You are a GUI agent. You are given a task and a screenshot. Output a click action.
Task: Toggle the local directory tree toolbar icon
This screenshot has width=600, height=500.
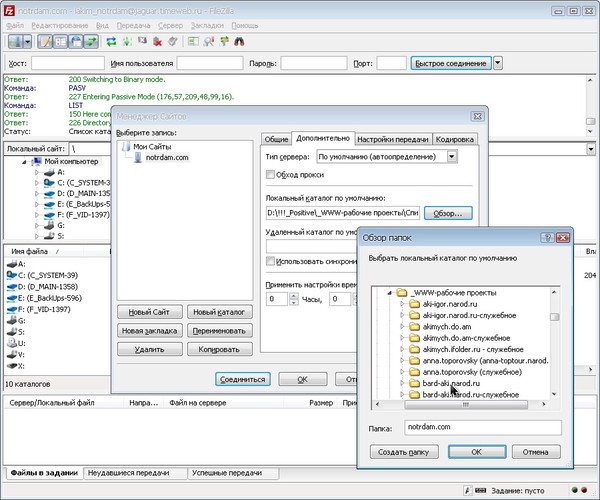(60, 41)
